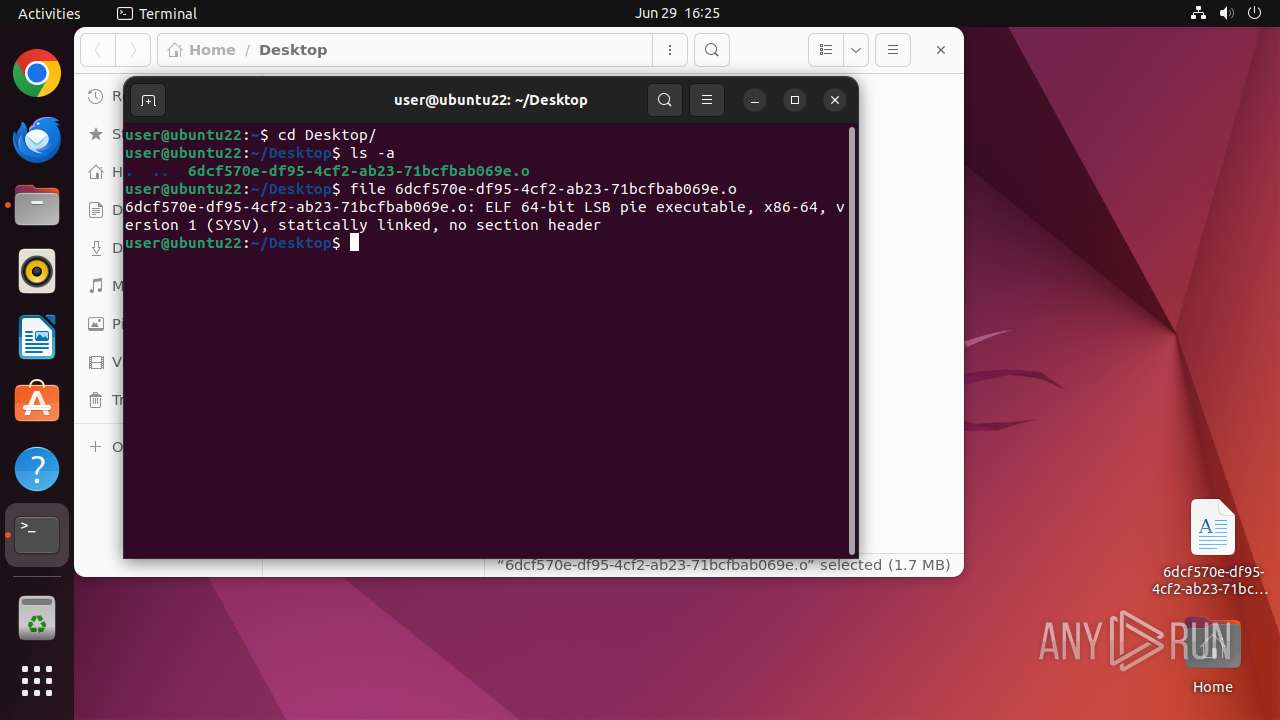Open Trash from dock
Viewport: 1280px width, 720px height.
[37, 618]
